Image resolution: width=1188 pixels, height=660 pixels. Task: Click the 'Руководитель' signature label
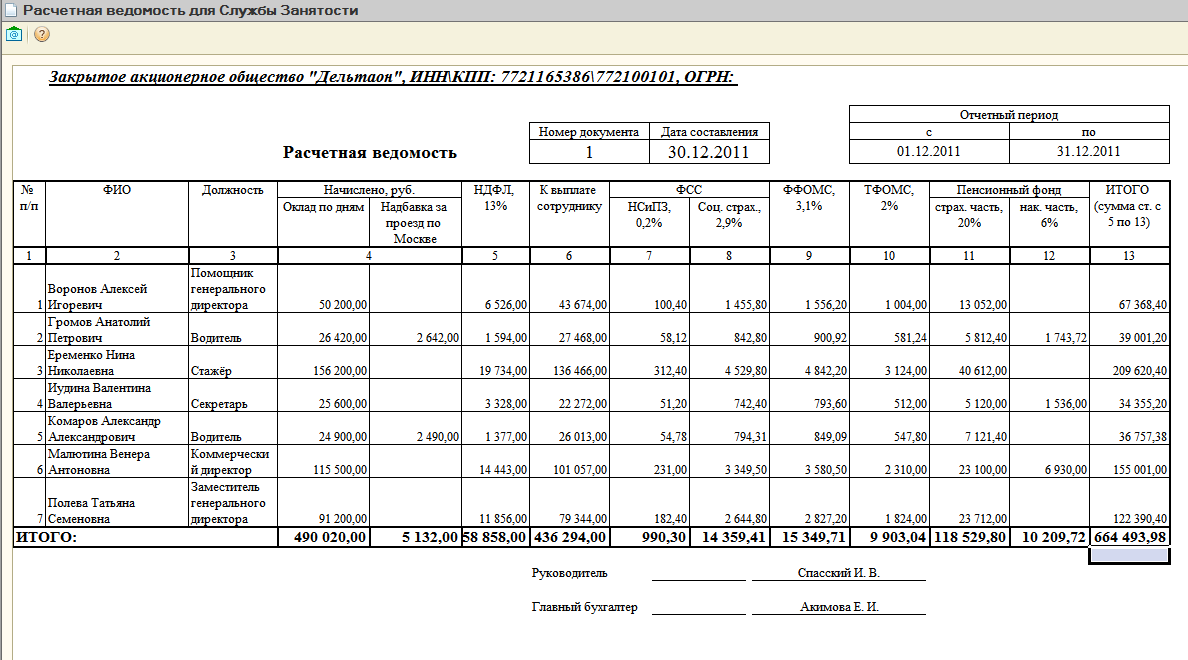coord(569,573)
